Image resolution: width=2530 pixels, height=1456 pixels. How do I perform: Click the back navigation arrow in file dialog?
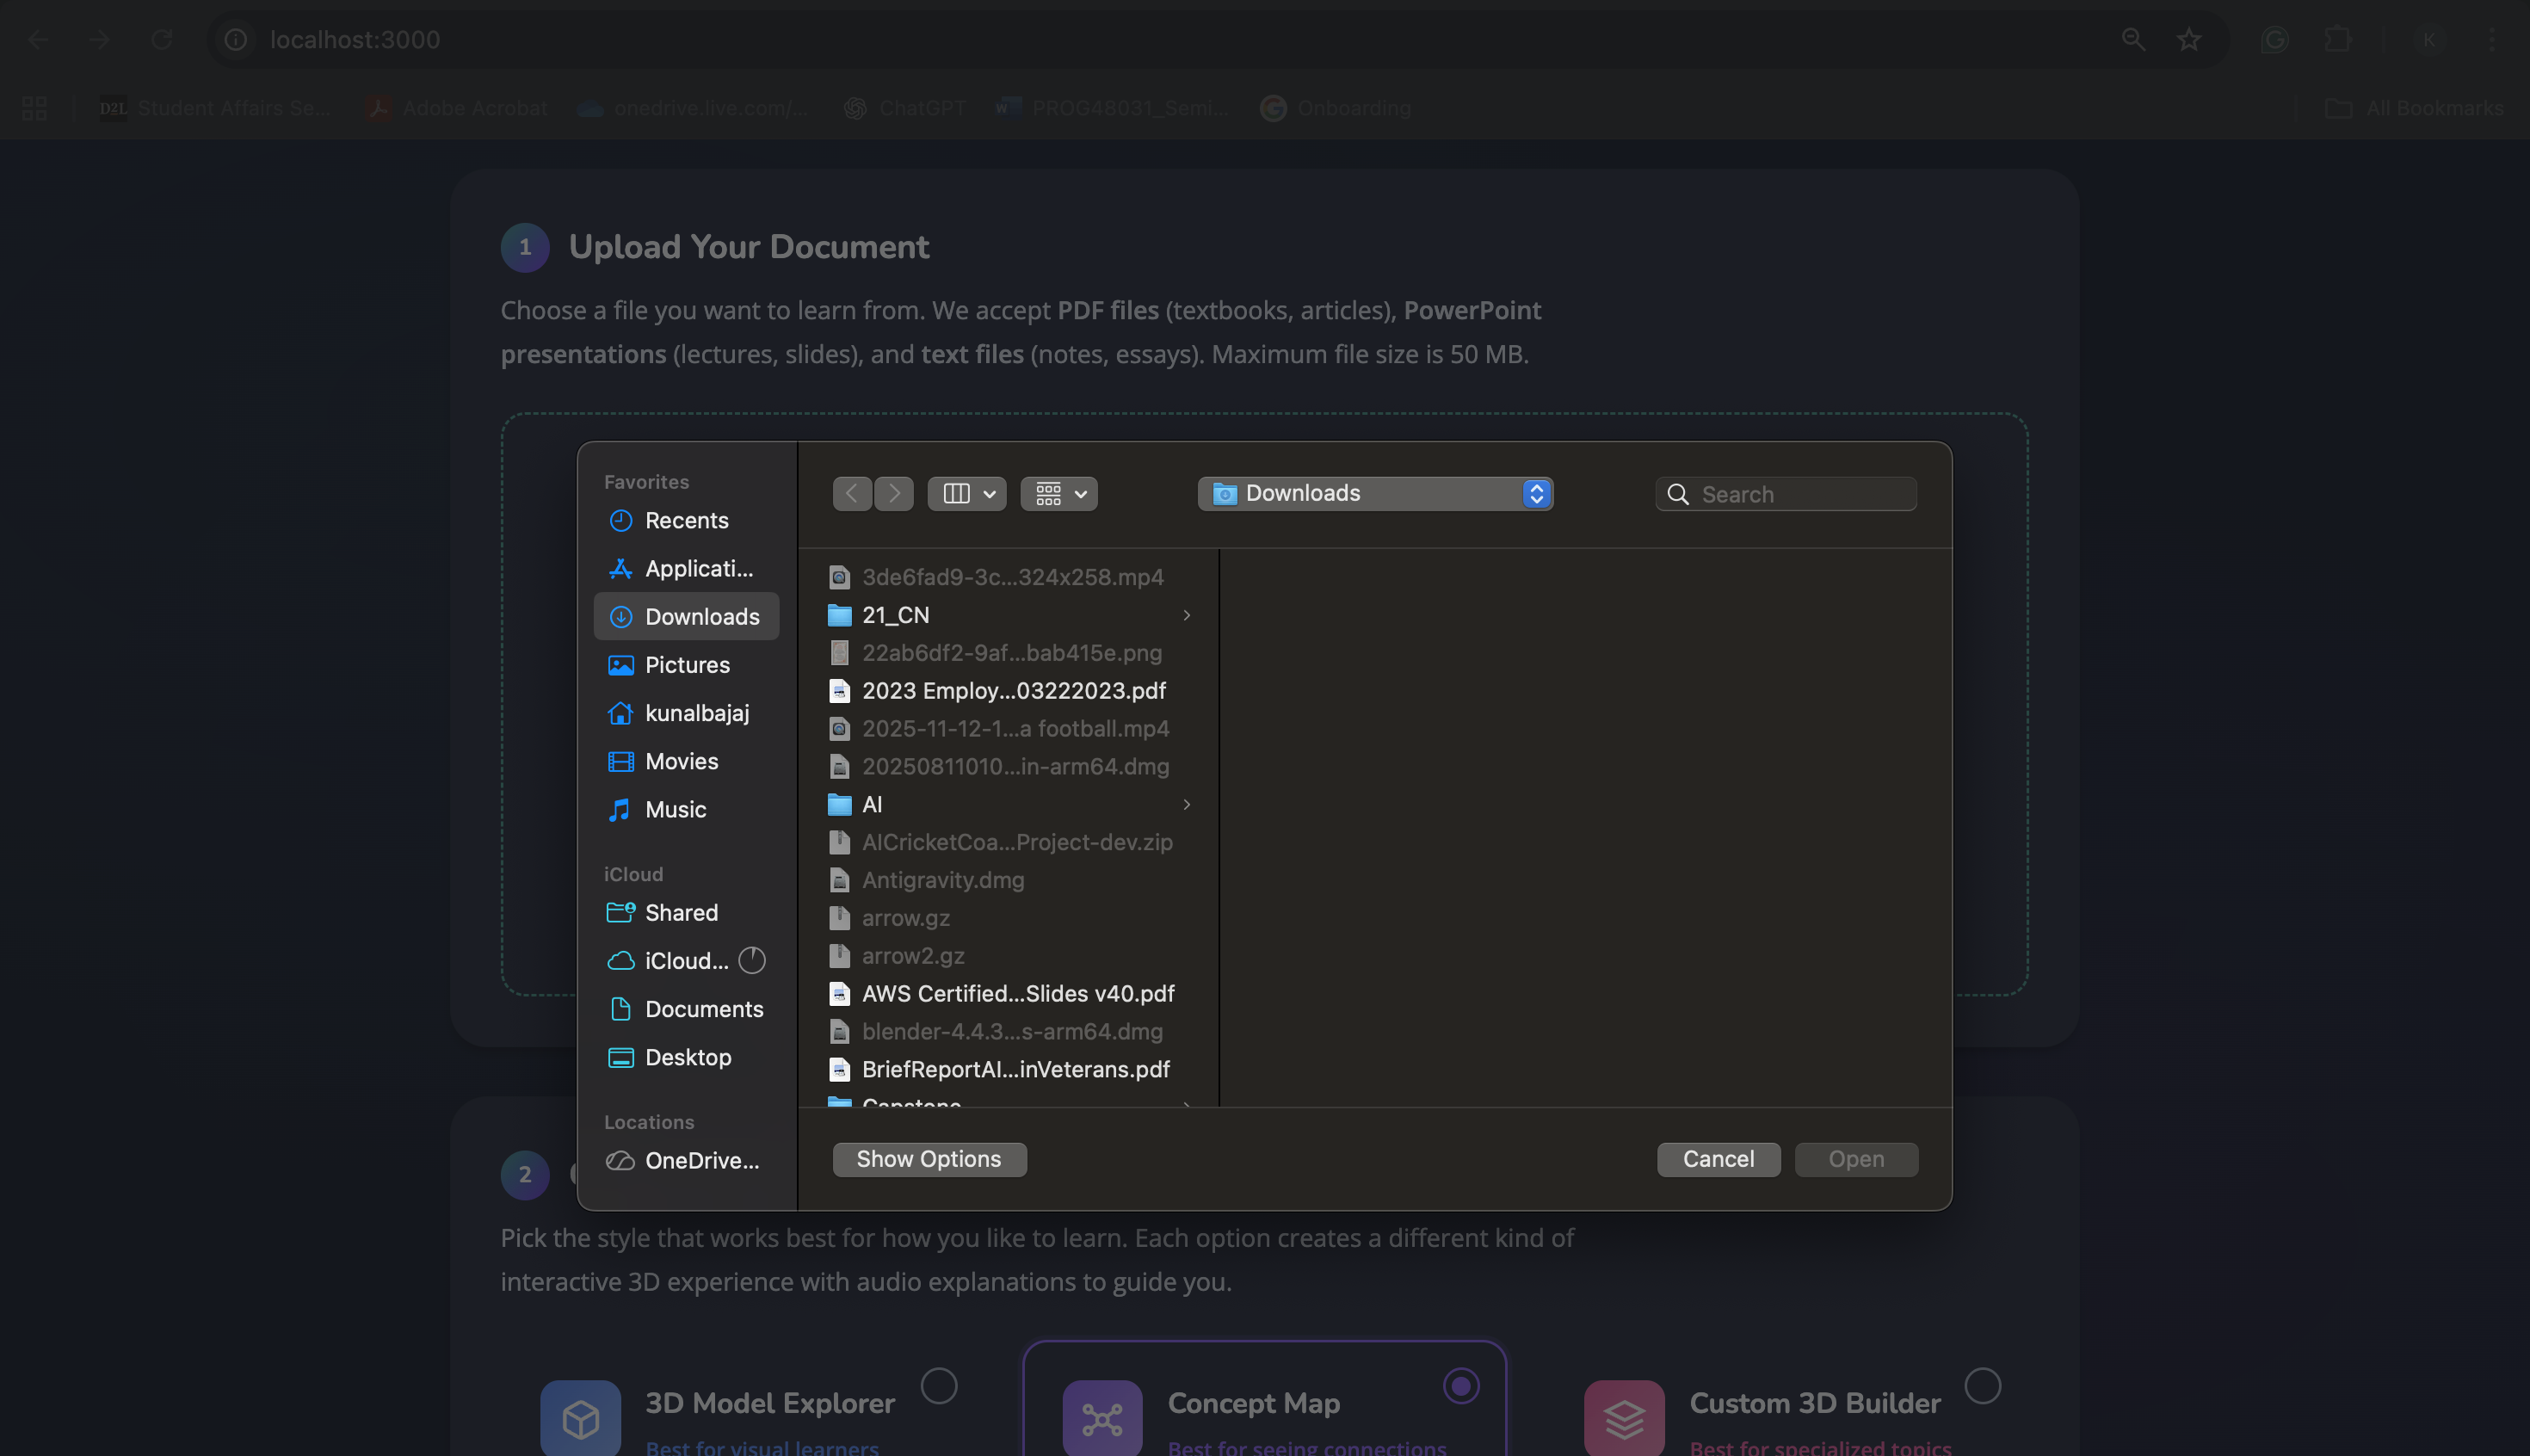(x=851, y=494)
